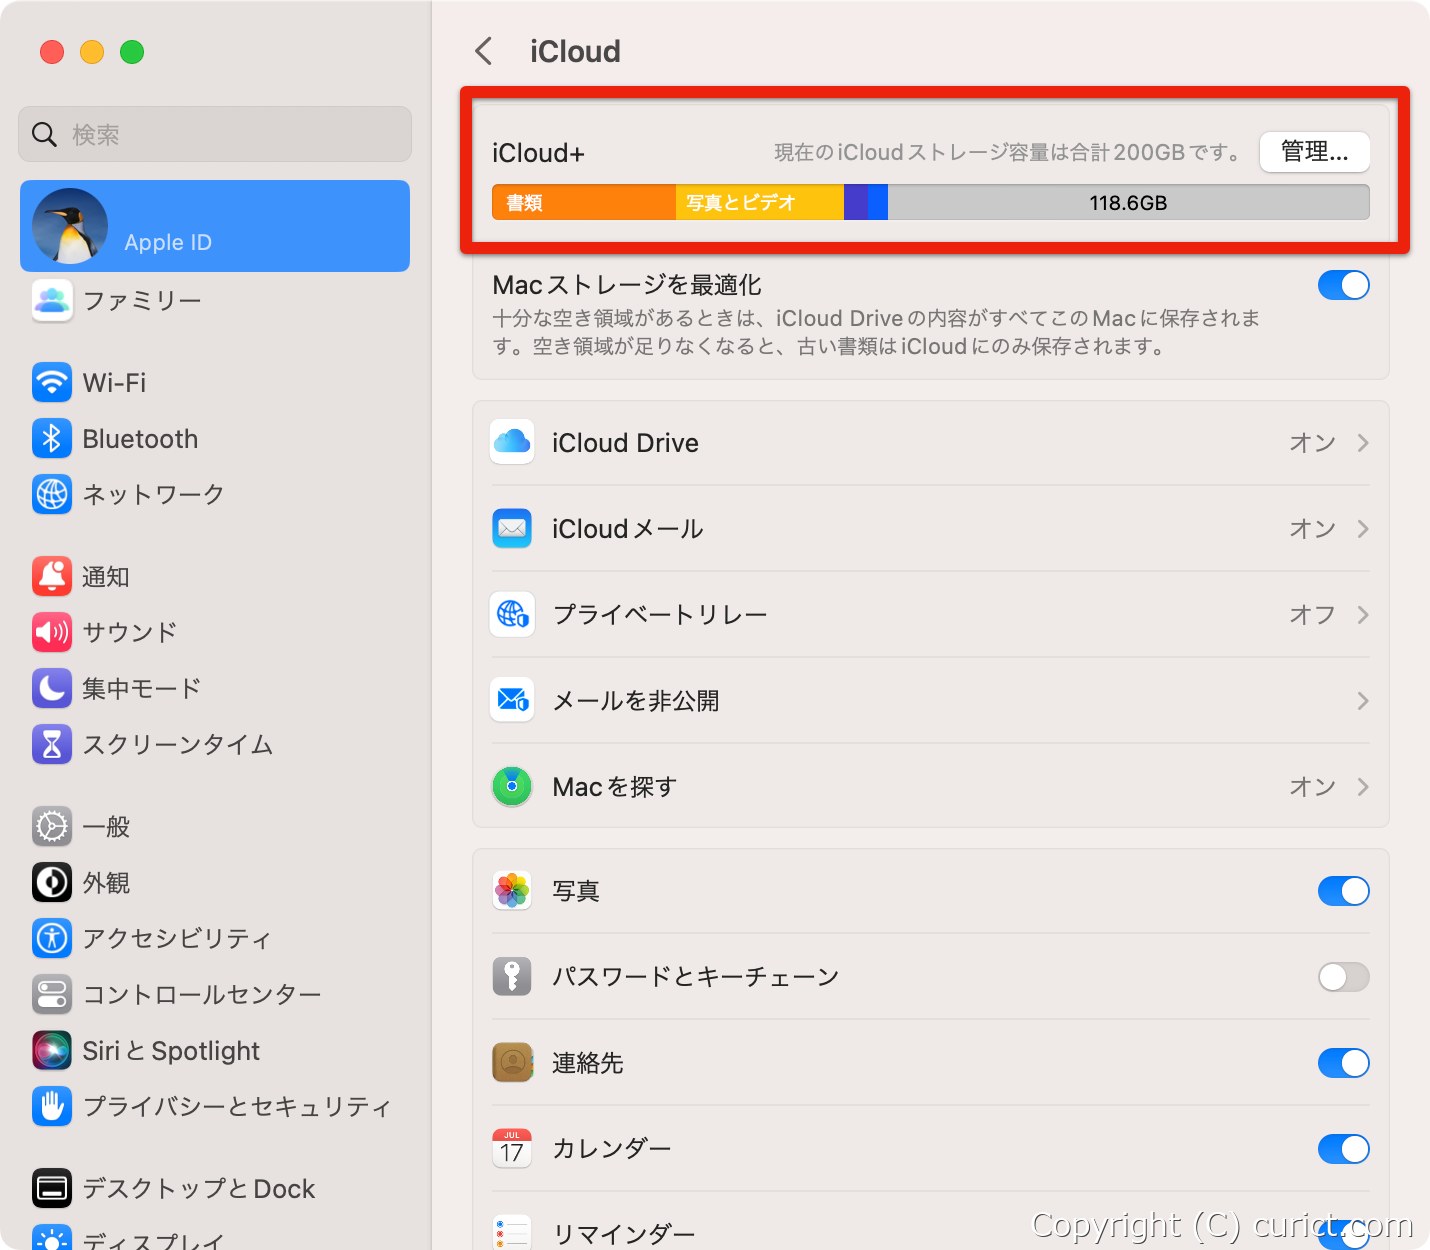The image size is (1430, 1250).
Task: Click the リマインダー row label
Action: 624,1235
